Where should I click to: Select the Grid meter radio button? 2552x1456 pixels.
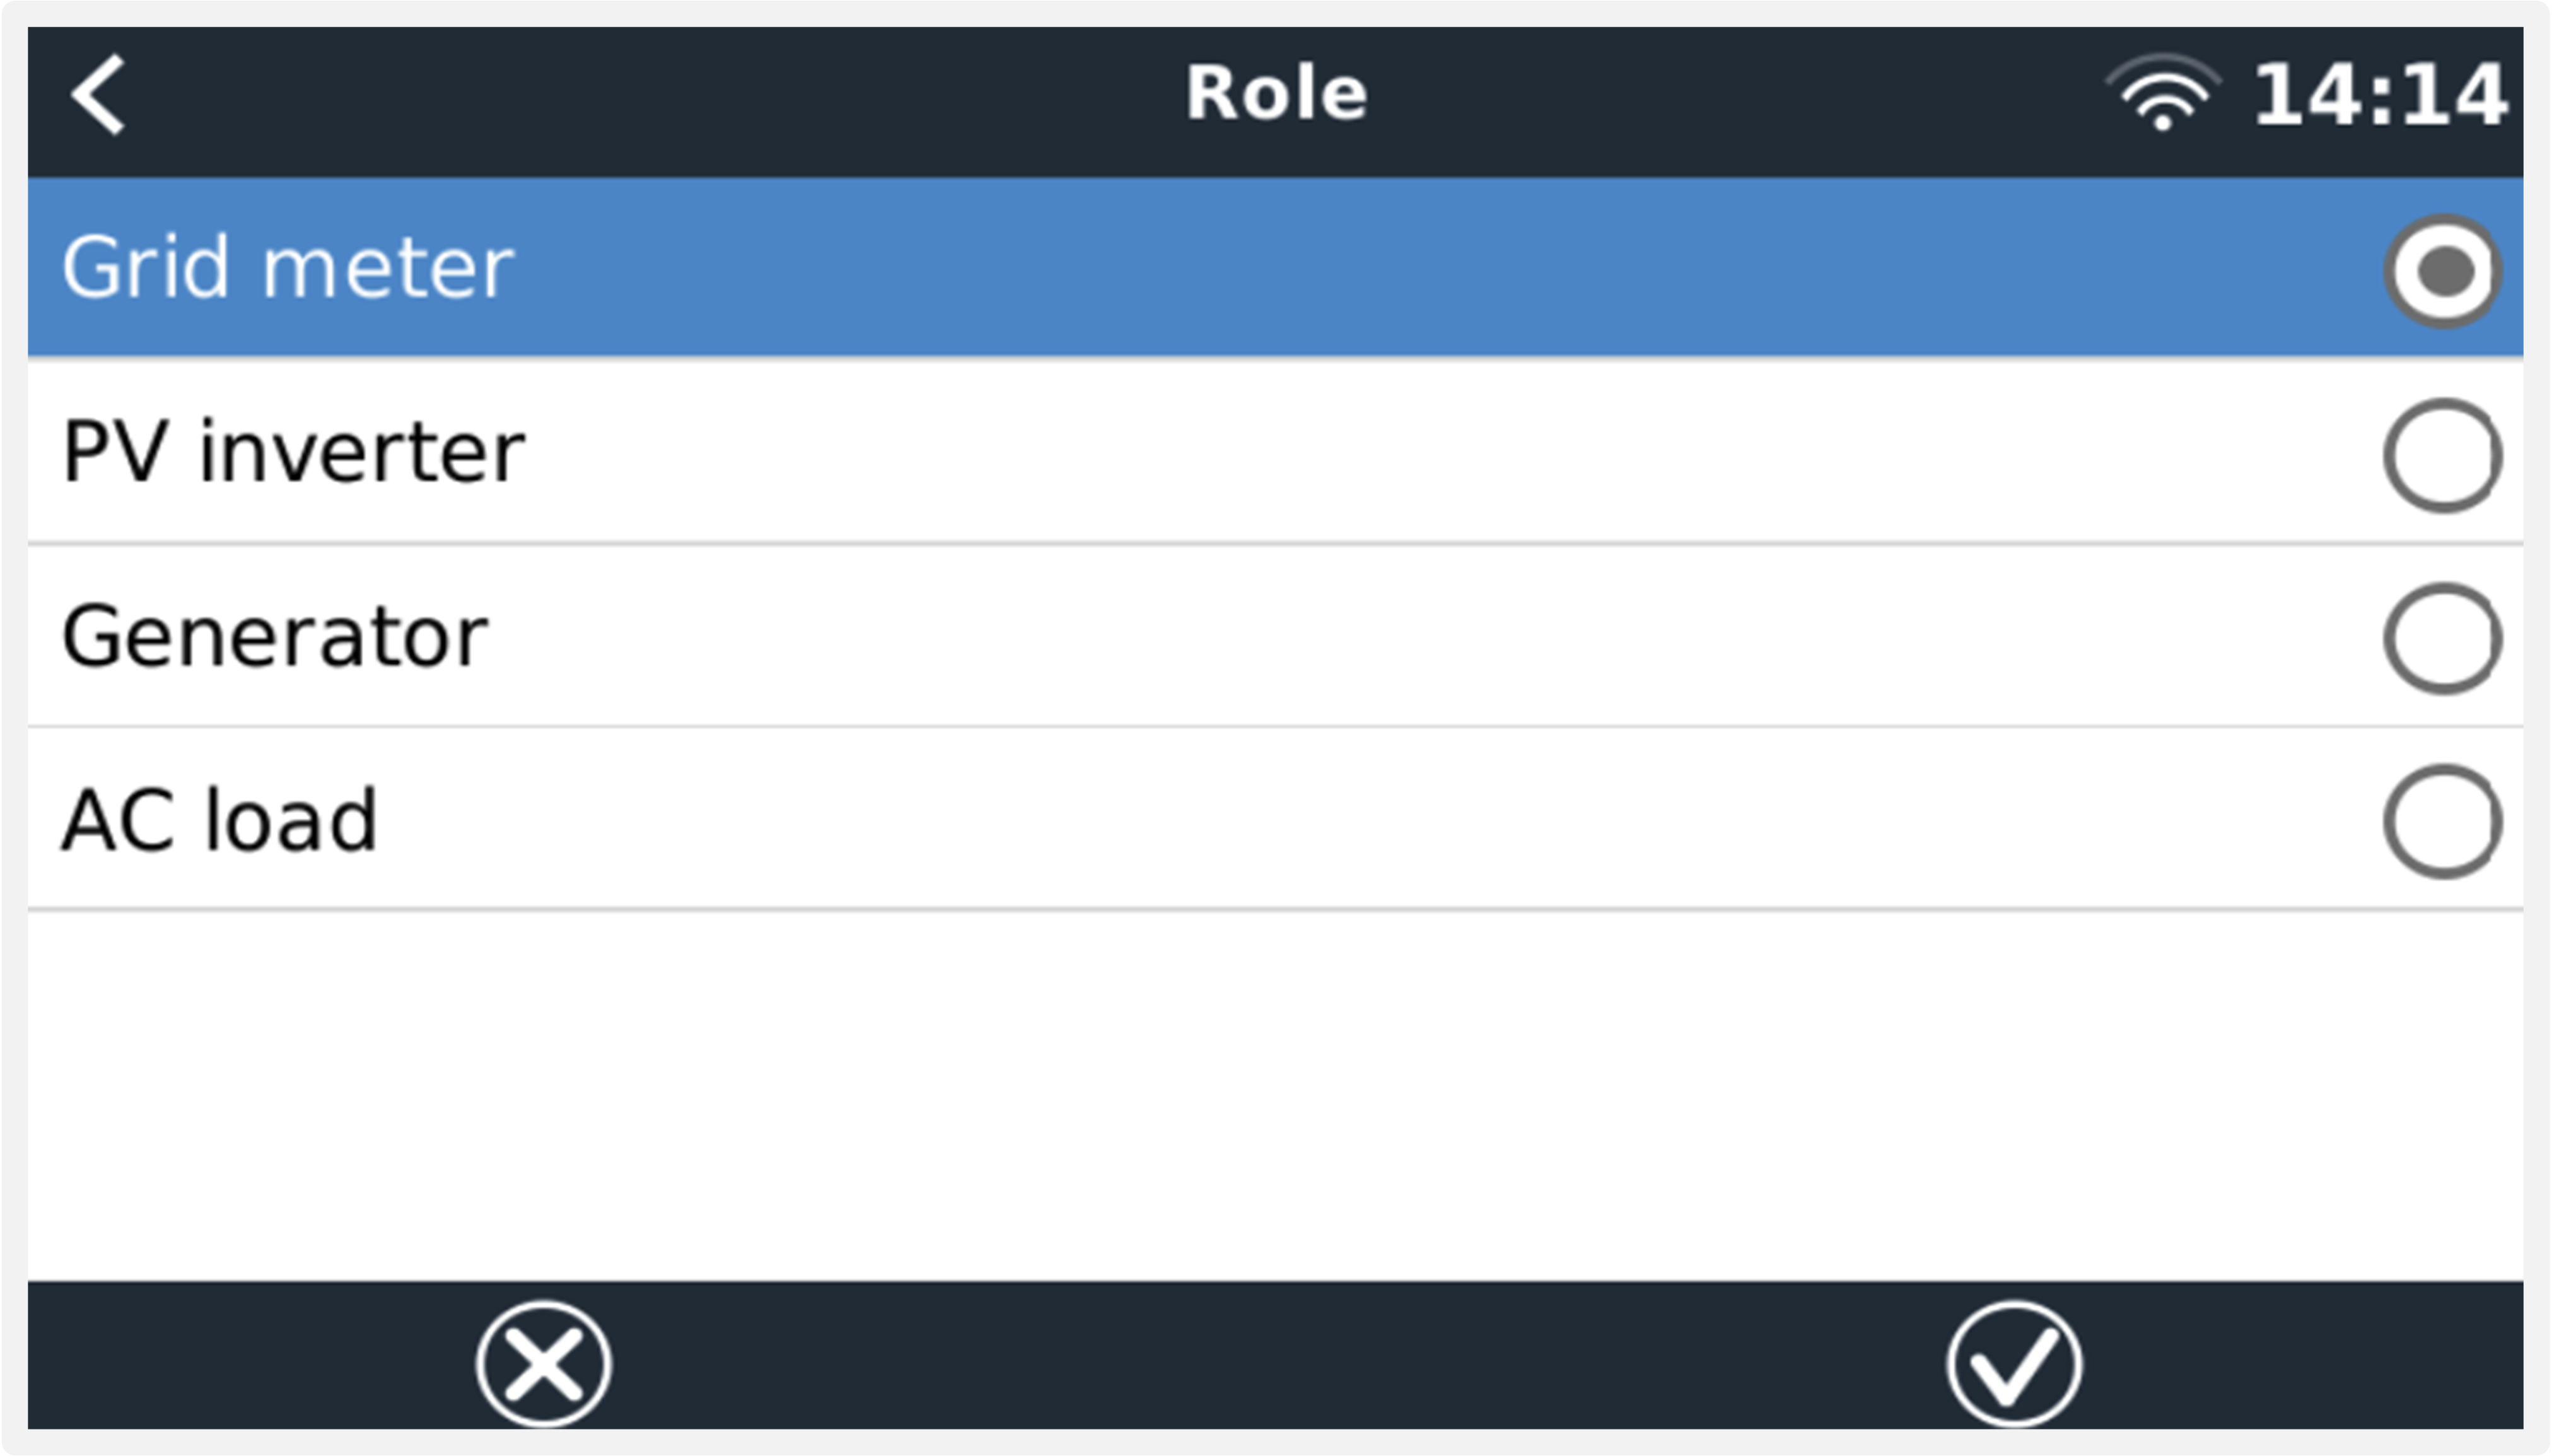pyautogui.click(x=2442, y=271)
